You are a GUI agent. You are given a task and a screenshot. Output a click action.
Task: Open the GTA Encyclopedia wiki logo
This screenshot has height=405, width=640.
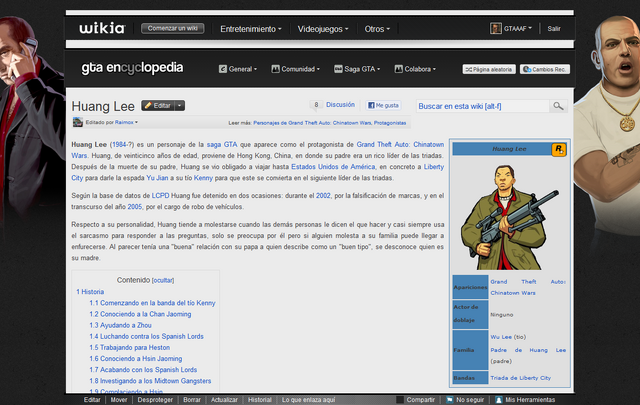click(132, 68)
